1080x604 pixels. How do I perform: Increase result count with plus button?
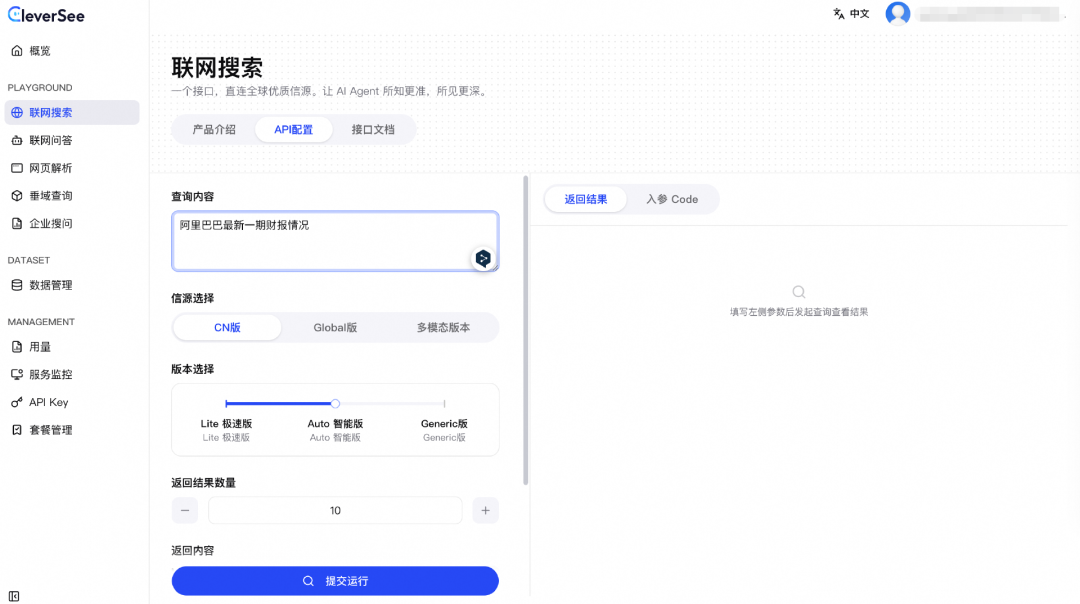click(486, 510)
